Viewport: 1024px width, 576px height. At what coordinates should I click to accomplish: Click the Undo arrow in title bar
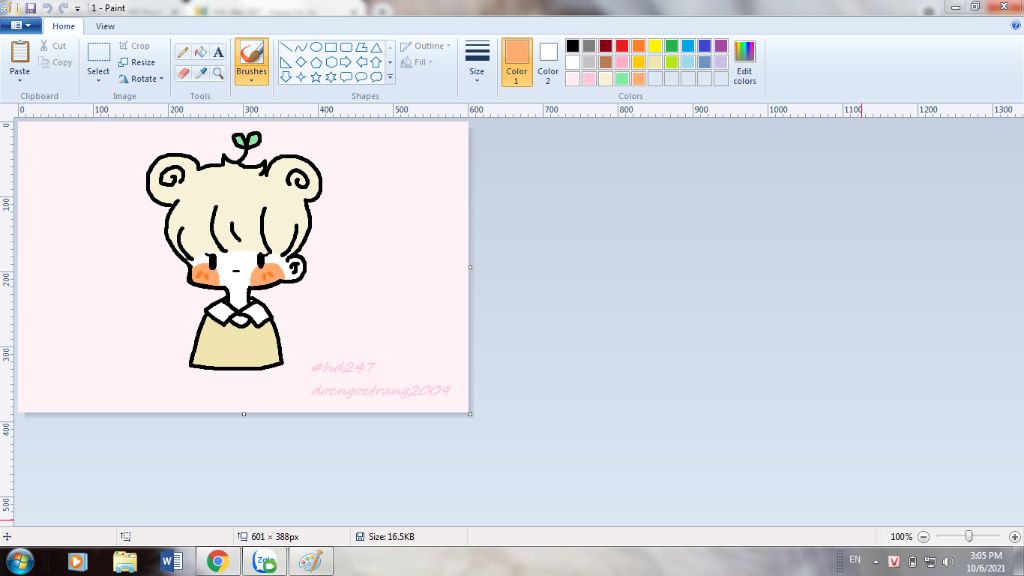[x=47, y=8]
